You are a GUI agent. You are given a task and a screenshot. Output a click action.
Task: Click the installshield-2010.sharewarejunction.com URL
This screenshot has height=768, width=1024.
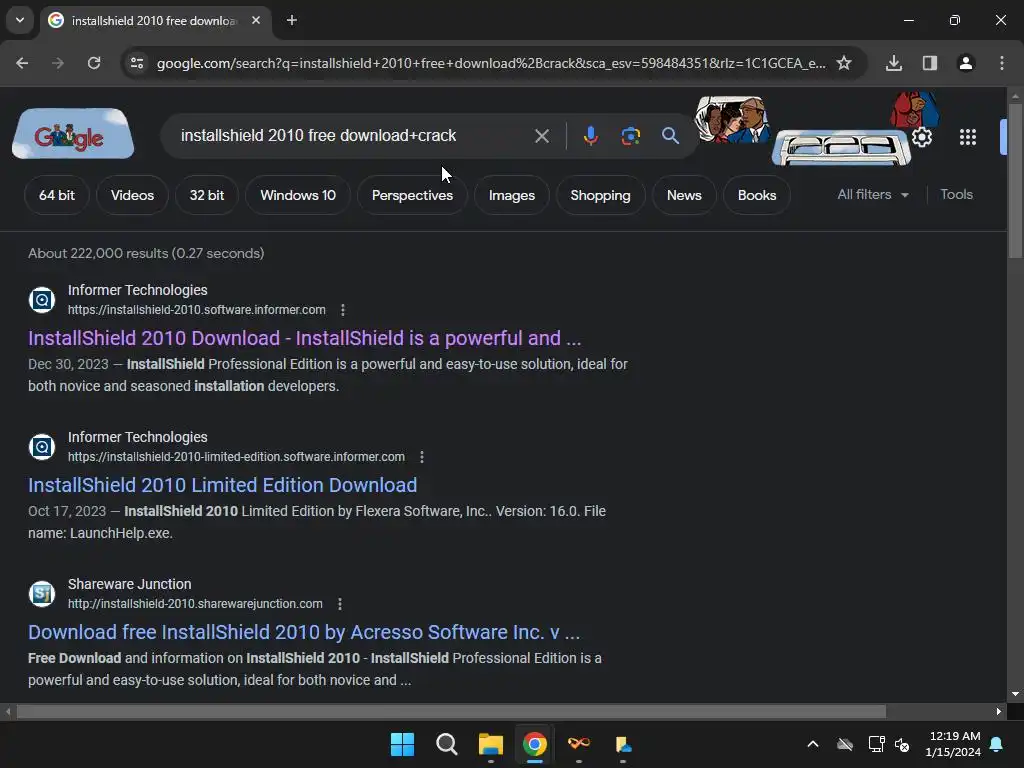(x=195, y=604)
